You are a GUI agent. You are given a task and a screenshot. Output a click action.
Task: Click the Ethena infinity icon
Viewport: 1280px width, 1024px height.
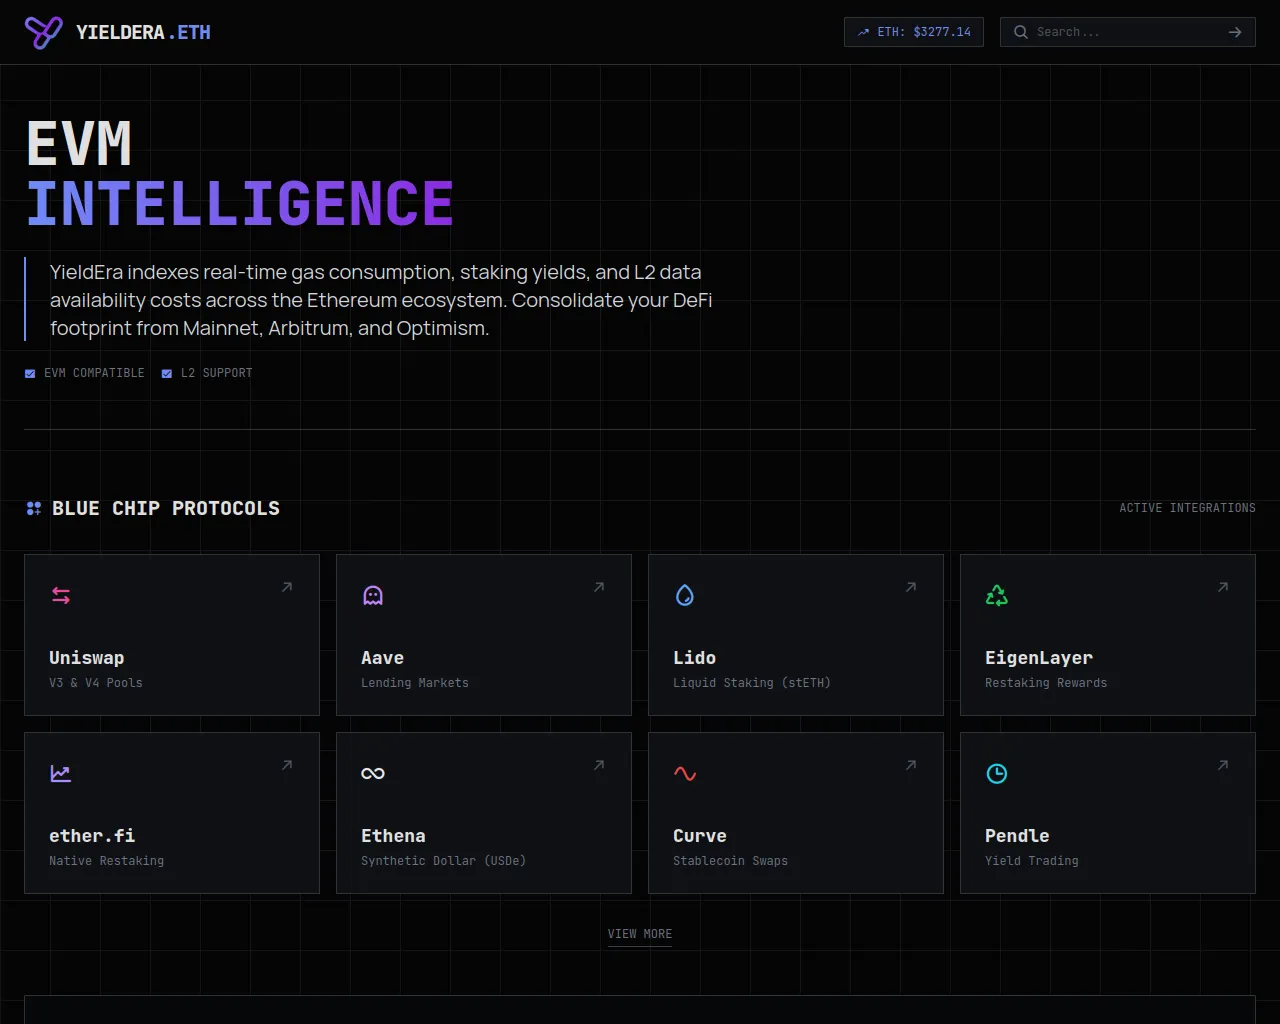[x=373, y=773]
